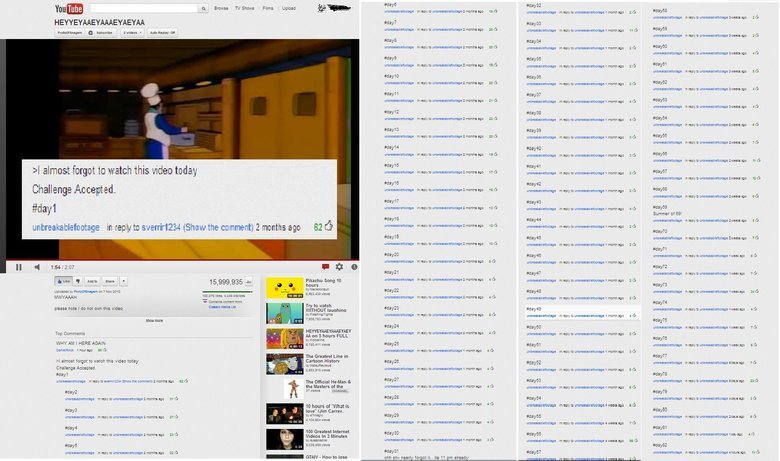
Task: Open the Films menu item
Action: (268, 8)
